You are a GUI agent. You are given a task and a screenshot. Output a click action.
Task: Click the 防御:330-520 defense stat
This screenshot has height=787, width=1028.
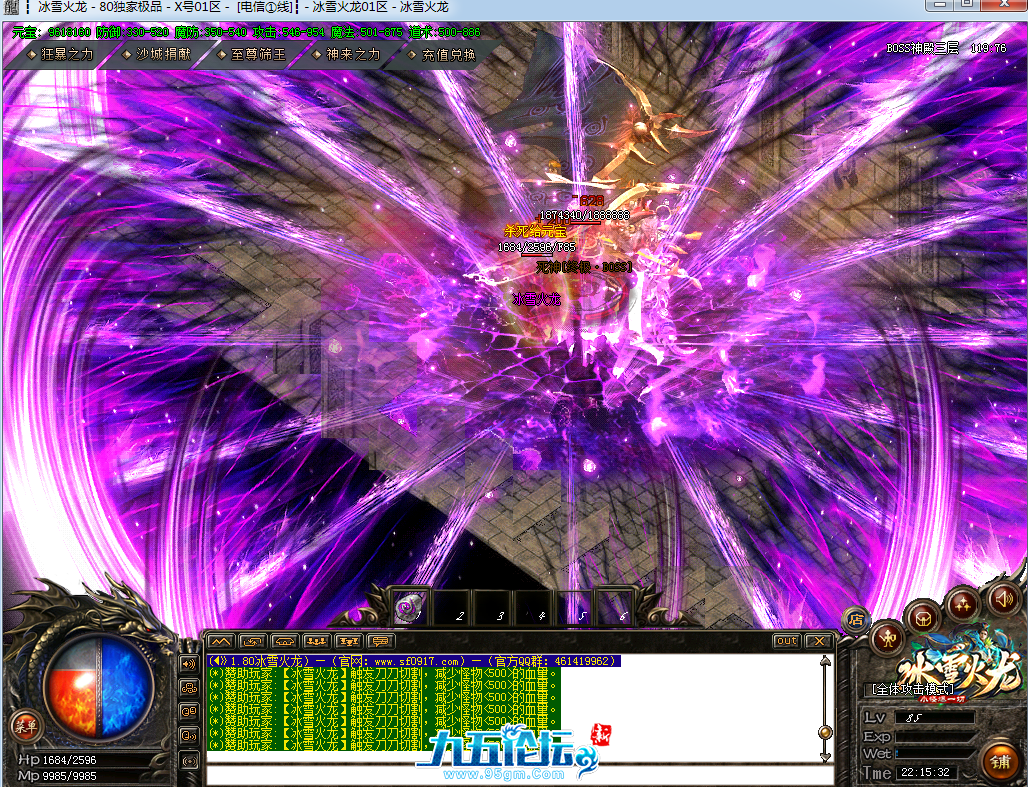click(x=132, y=32)
